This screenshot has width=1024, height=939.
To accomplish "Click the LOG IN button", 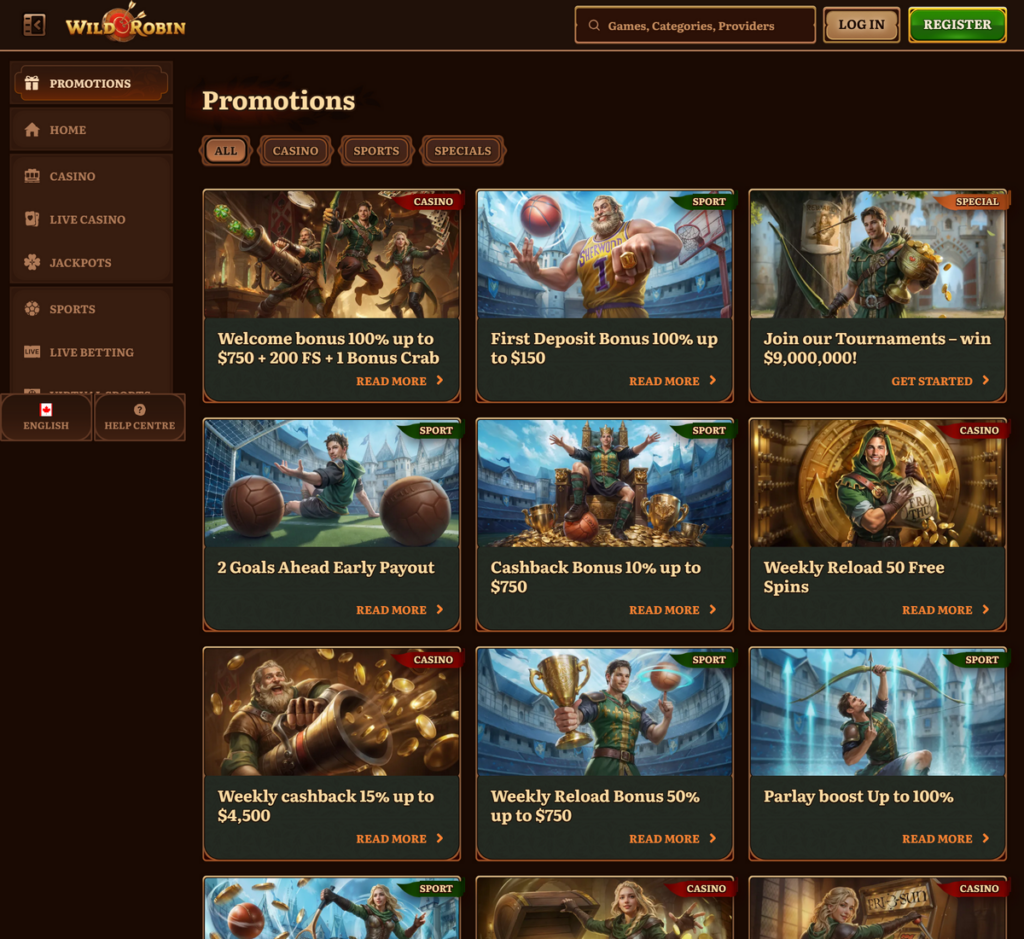I will pyautogui.click(x=861, y=25).
